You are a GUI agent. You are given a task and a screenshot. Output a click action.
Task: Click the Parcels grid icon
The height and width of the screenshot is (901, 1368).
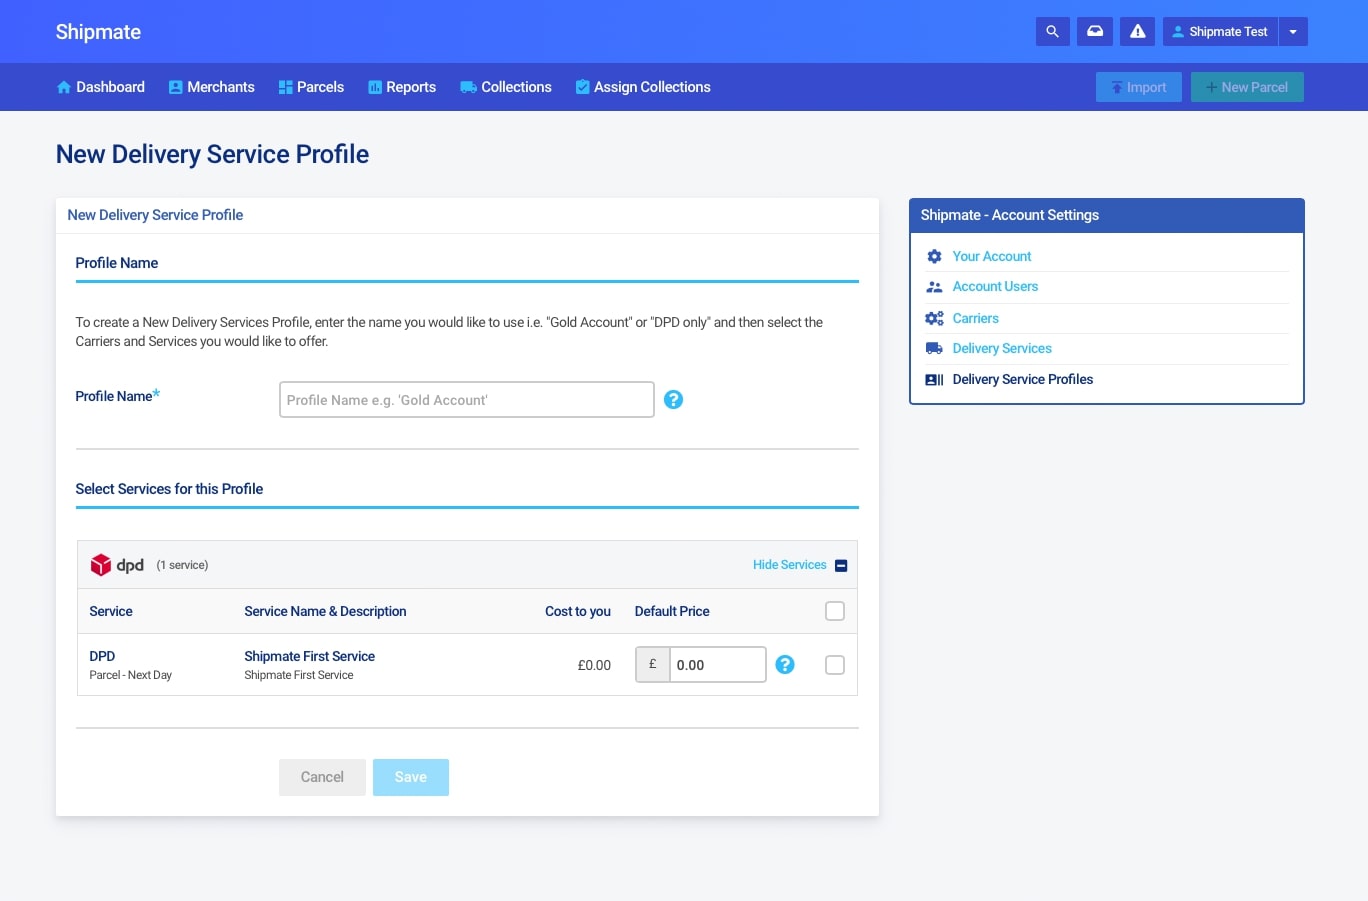point(285,87)
